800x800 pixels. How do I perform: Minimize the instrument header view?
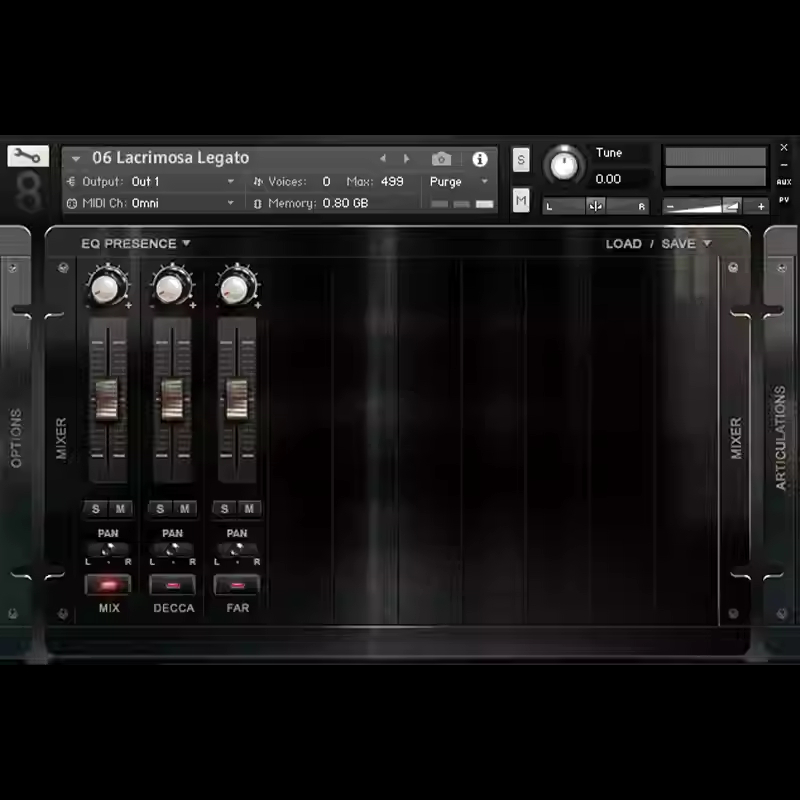784,165
